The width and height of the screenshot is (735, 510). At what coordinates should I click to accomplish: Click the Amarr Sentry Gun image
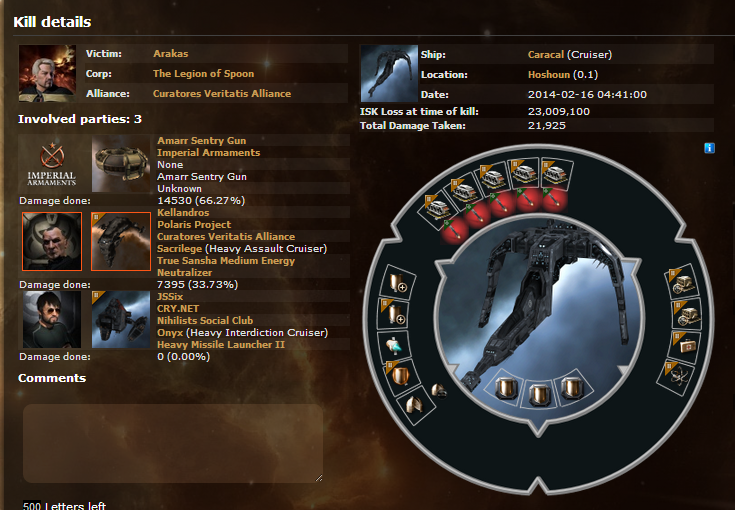click(121, 164)
